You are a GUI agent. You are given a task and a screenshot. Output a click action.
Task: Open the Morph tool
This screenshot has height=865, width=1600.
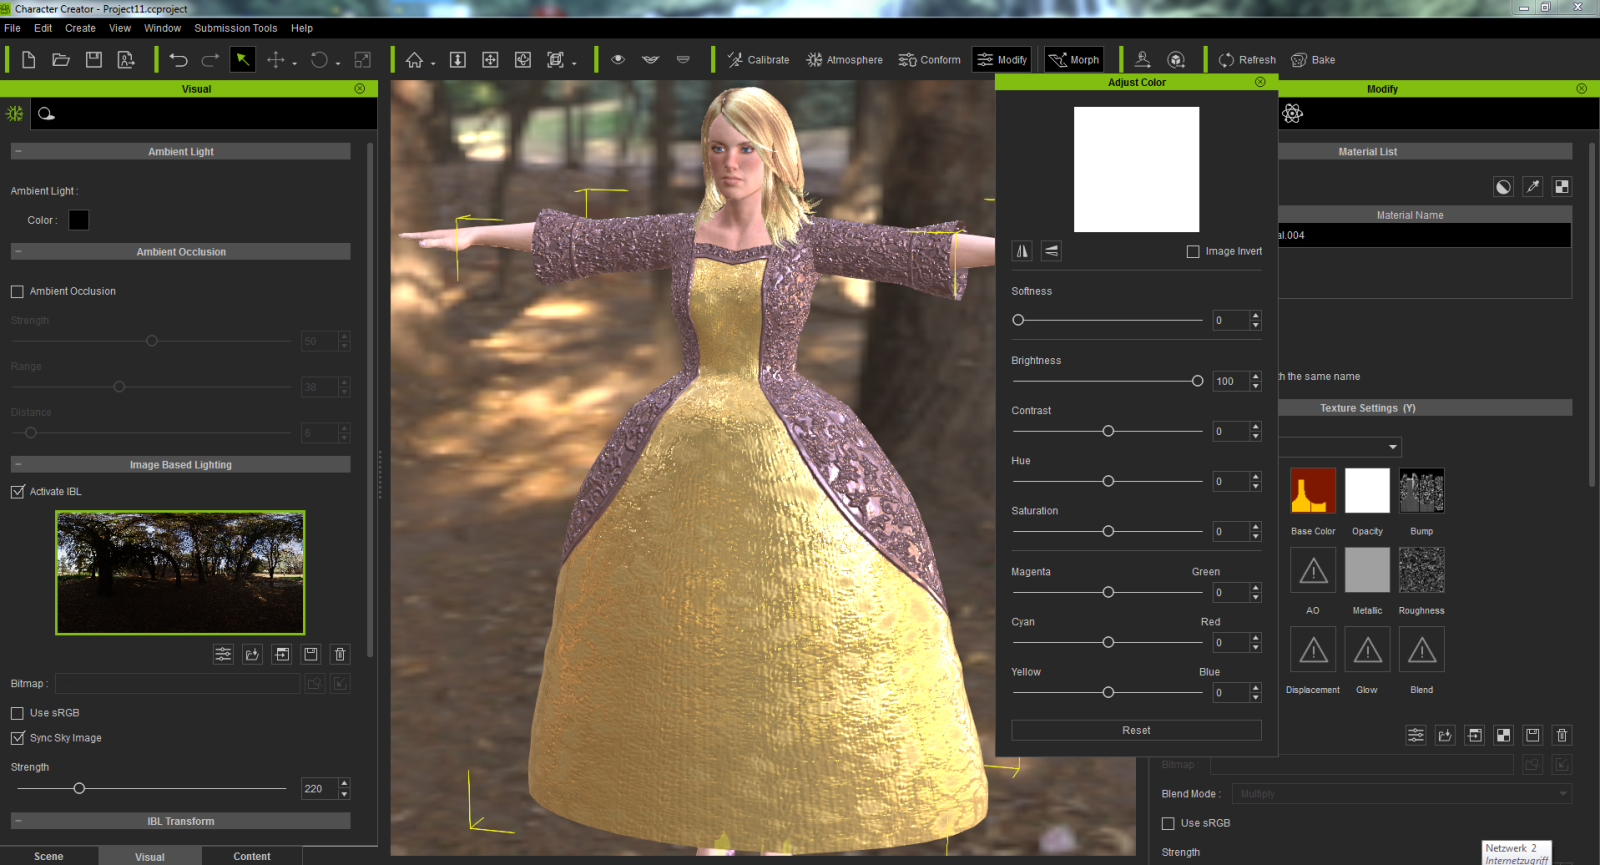tap(1074, 60)
